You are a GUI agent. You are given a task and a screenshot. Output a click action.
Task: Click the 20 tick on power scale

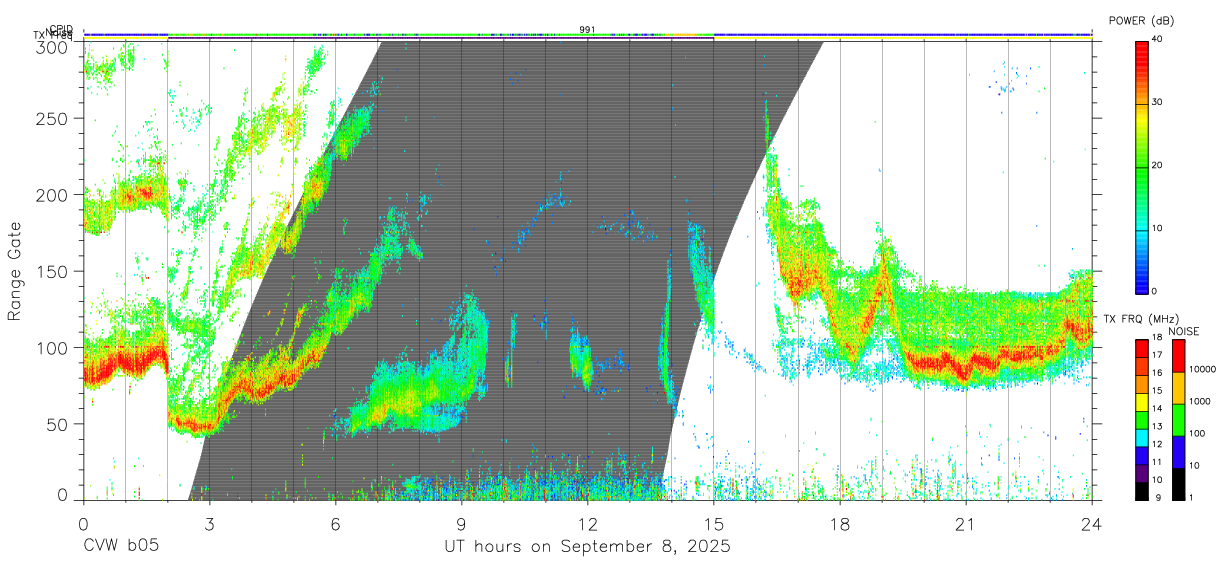point(1158,165)
